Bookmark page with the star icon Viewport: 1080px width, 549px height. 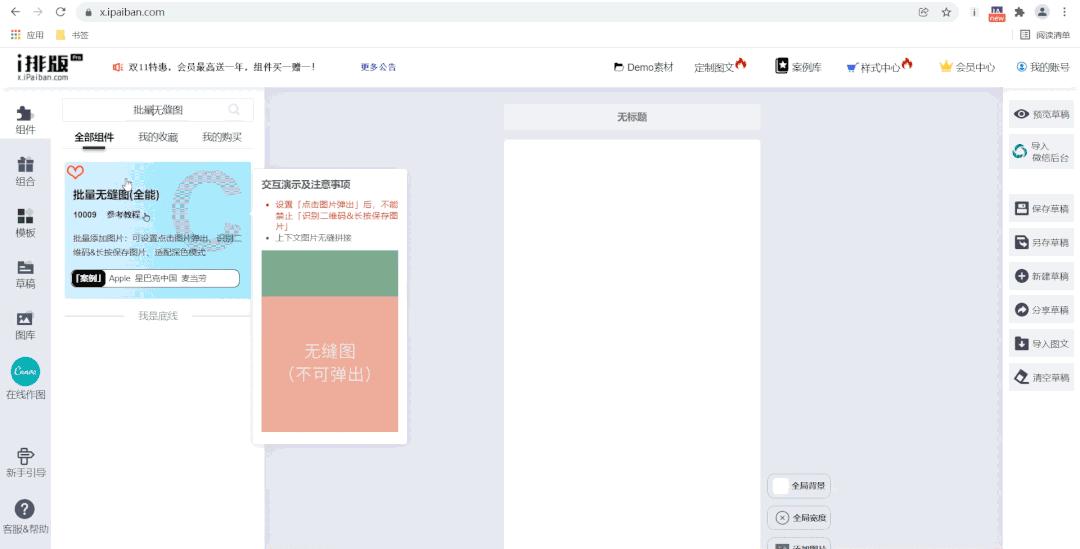tap(946, 12)
